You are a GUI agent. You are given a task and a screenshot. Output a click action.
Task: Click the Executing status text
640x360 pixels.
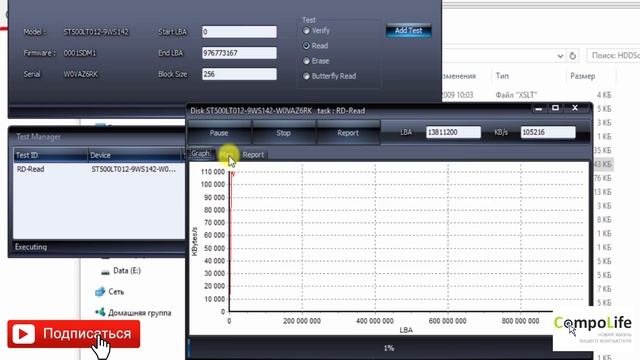pos(31,247)
